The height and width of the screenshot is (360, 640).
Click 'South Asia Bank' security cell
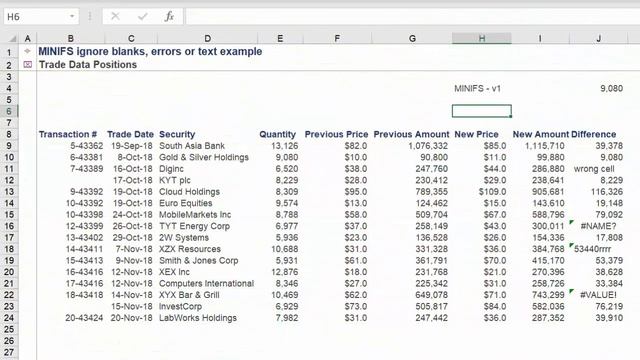pos(192,146)
